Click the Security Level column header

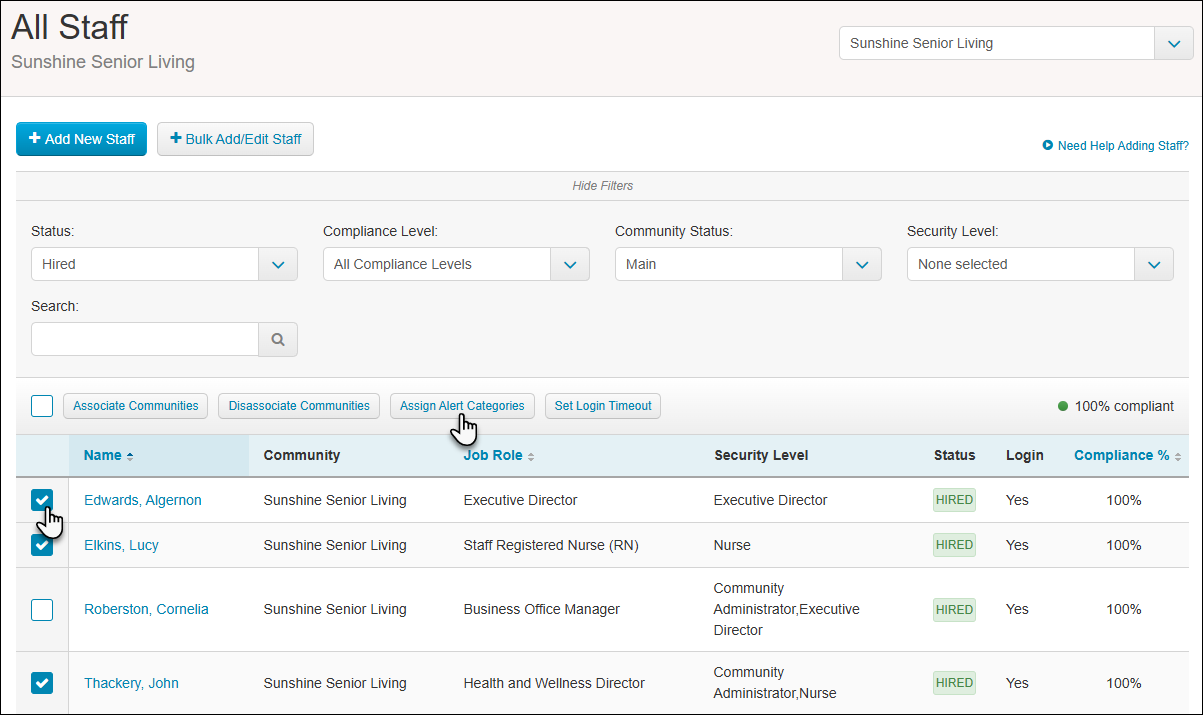(x=761, y=455)
